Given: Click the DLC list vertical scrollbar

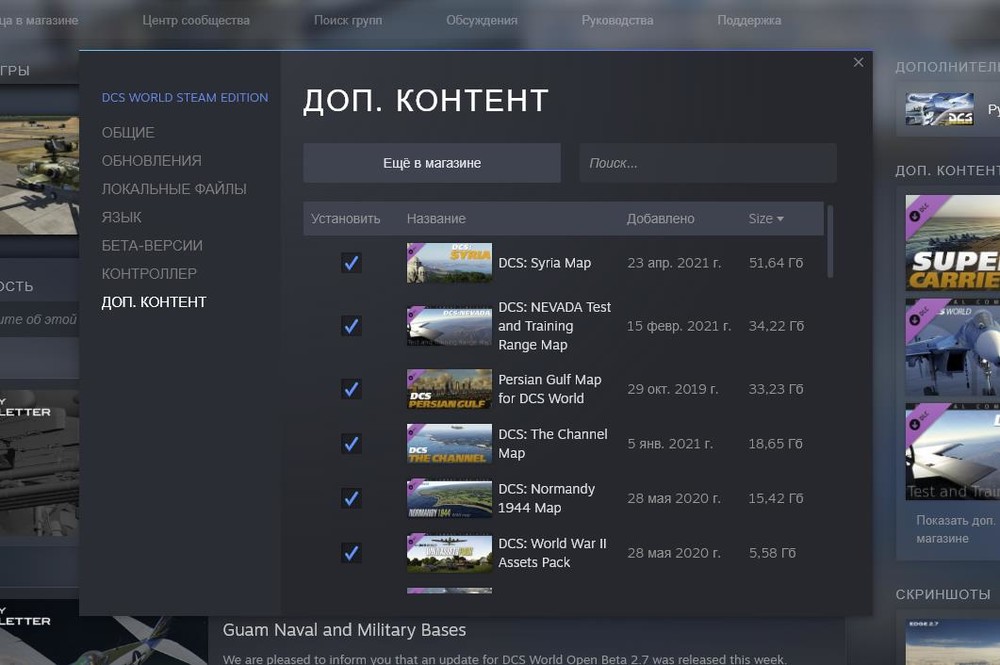Looking at the screenshot, I should [830, 241].
